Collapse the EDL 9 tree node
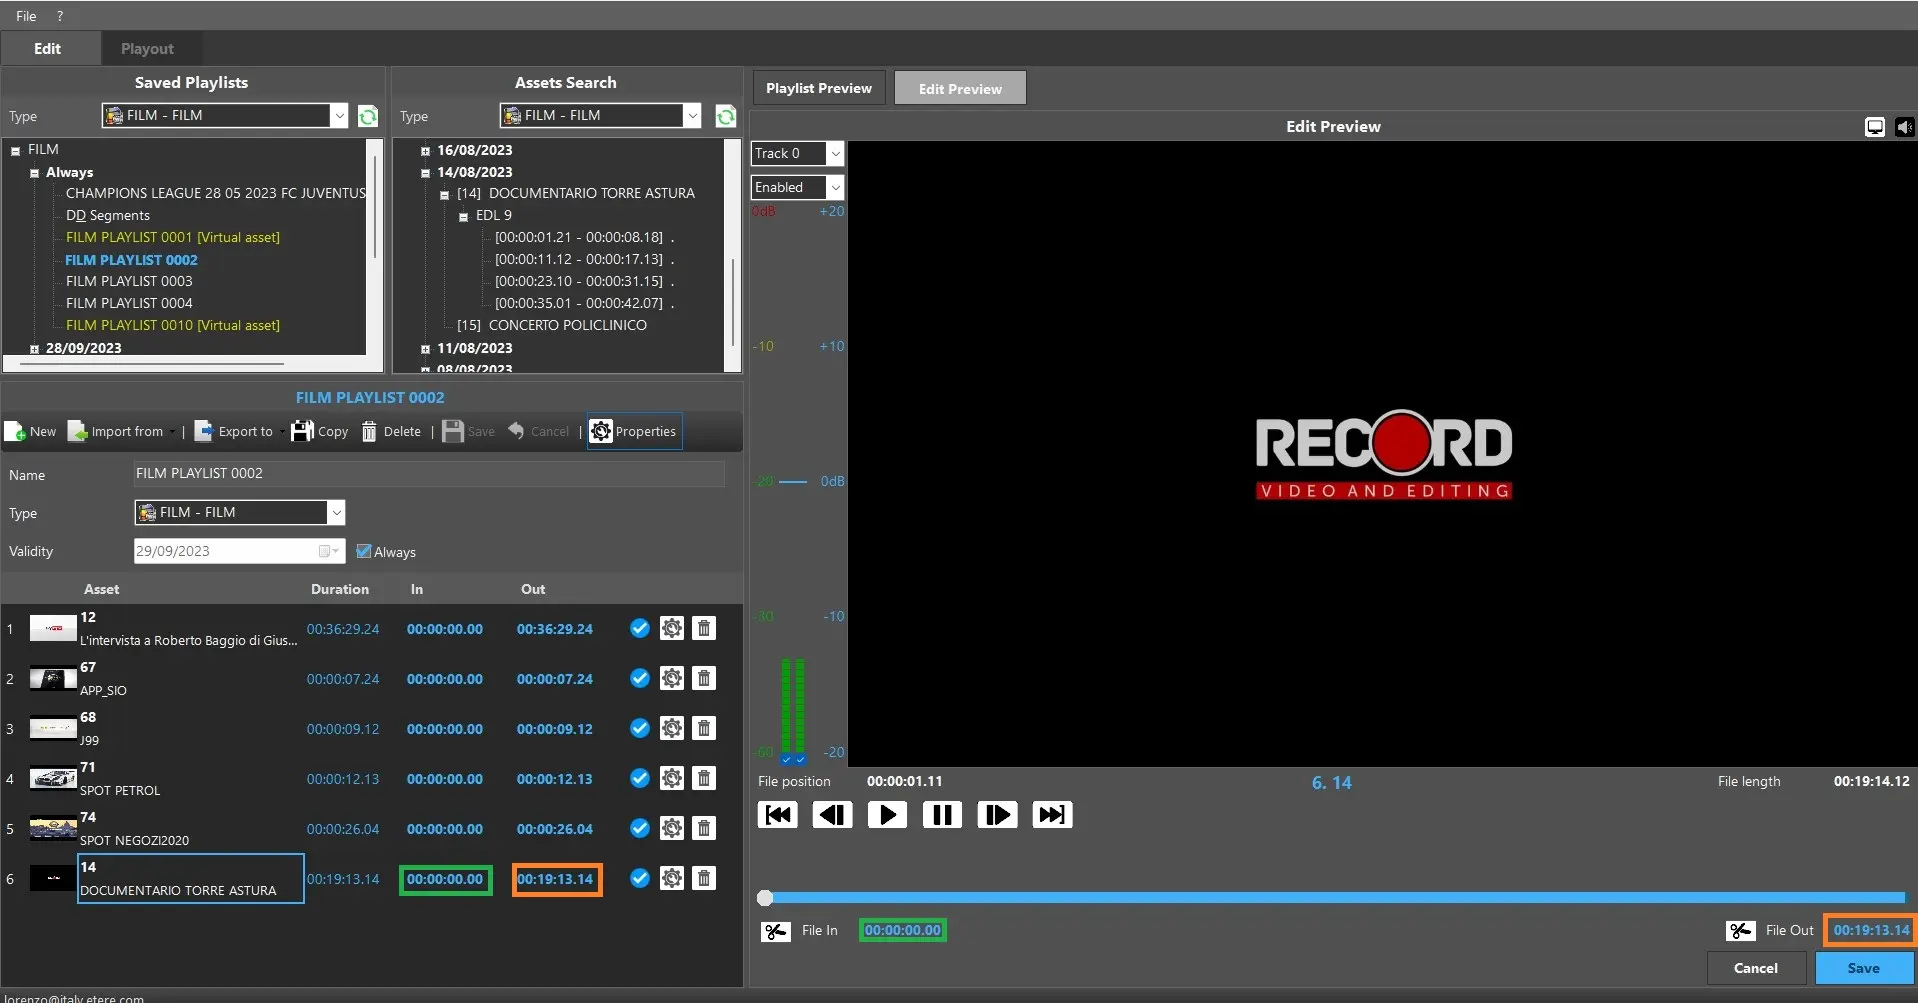 [463, 216]
